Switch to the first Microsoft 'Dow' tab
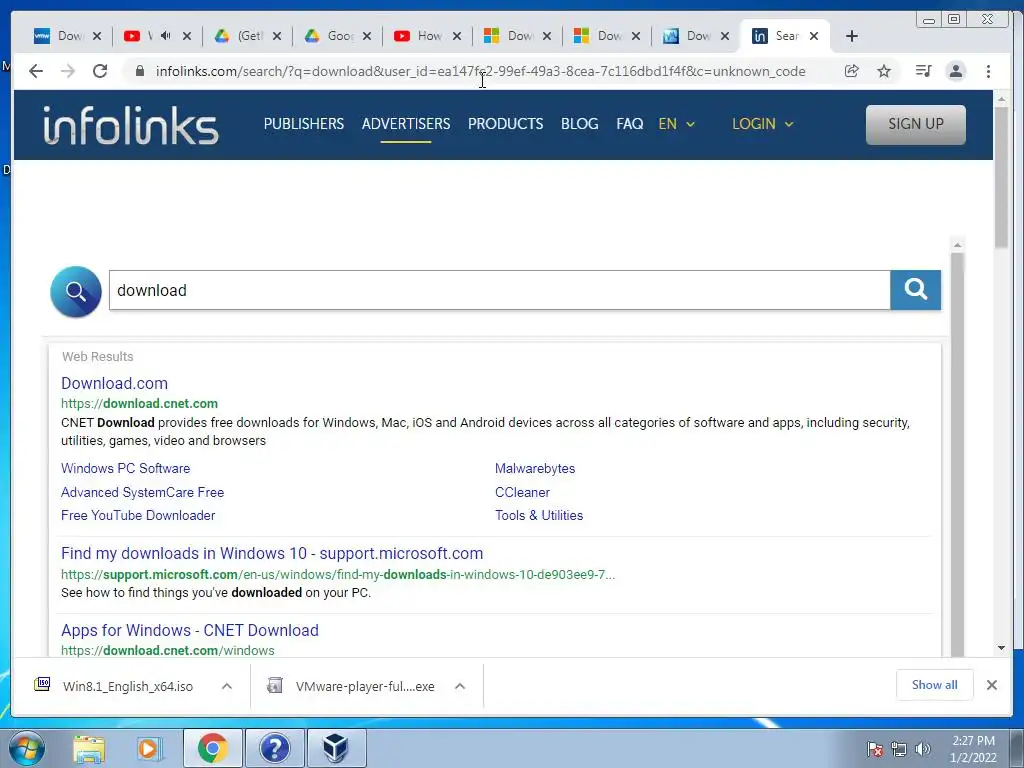Screen dimensions: 1024x768 pyautogui.click(x=508, y=36)
